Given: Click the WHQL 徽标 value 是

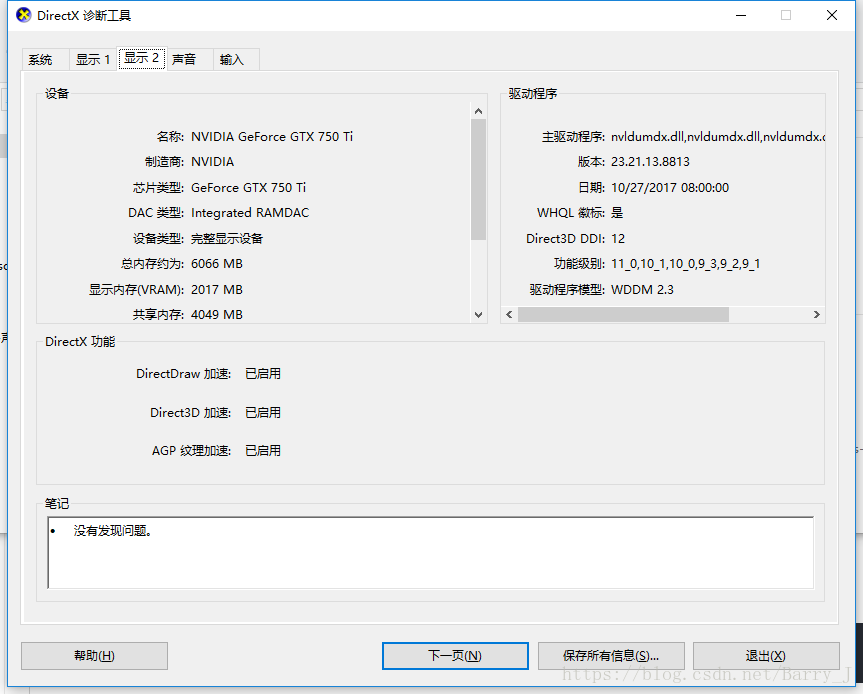Looking at the screenshot, I should pyautogui.click(x=617, y=213).
